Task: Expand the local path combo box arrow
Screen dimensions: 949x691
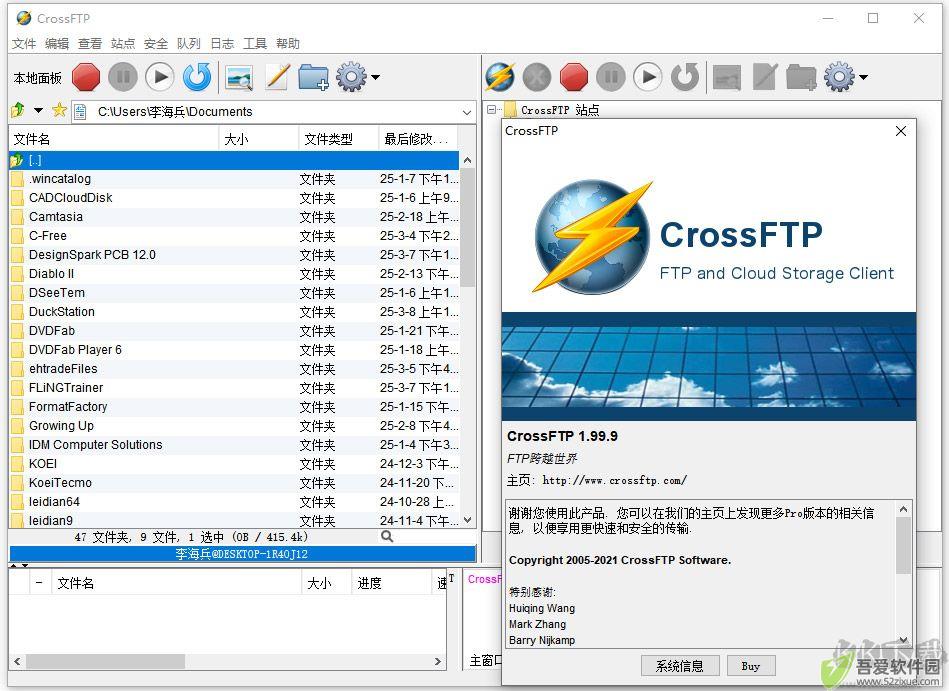Action: [x=467, y=112]
